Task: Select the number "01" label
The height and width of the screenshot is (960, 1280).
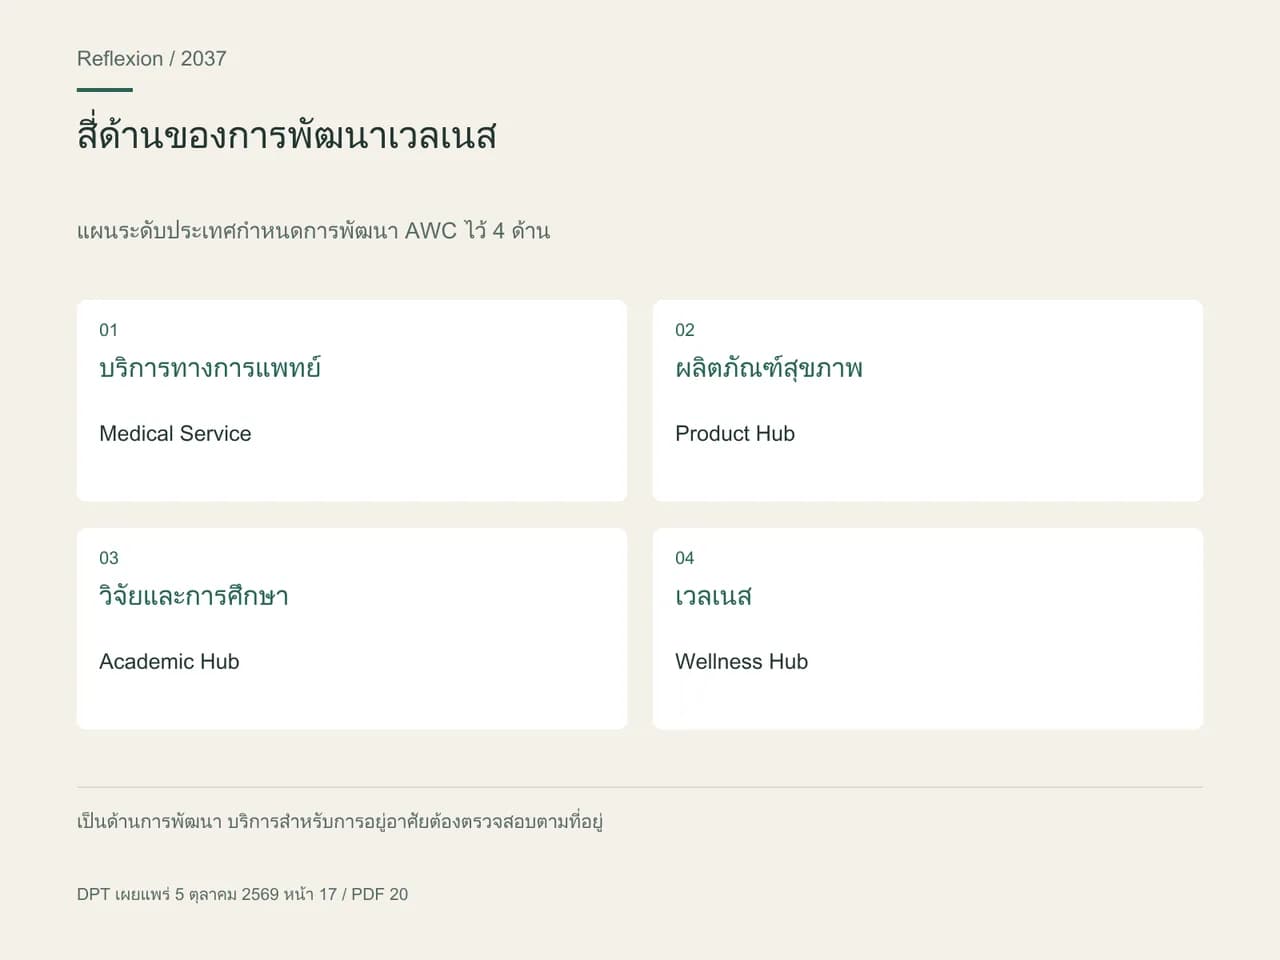Action: [108, 330]
